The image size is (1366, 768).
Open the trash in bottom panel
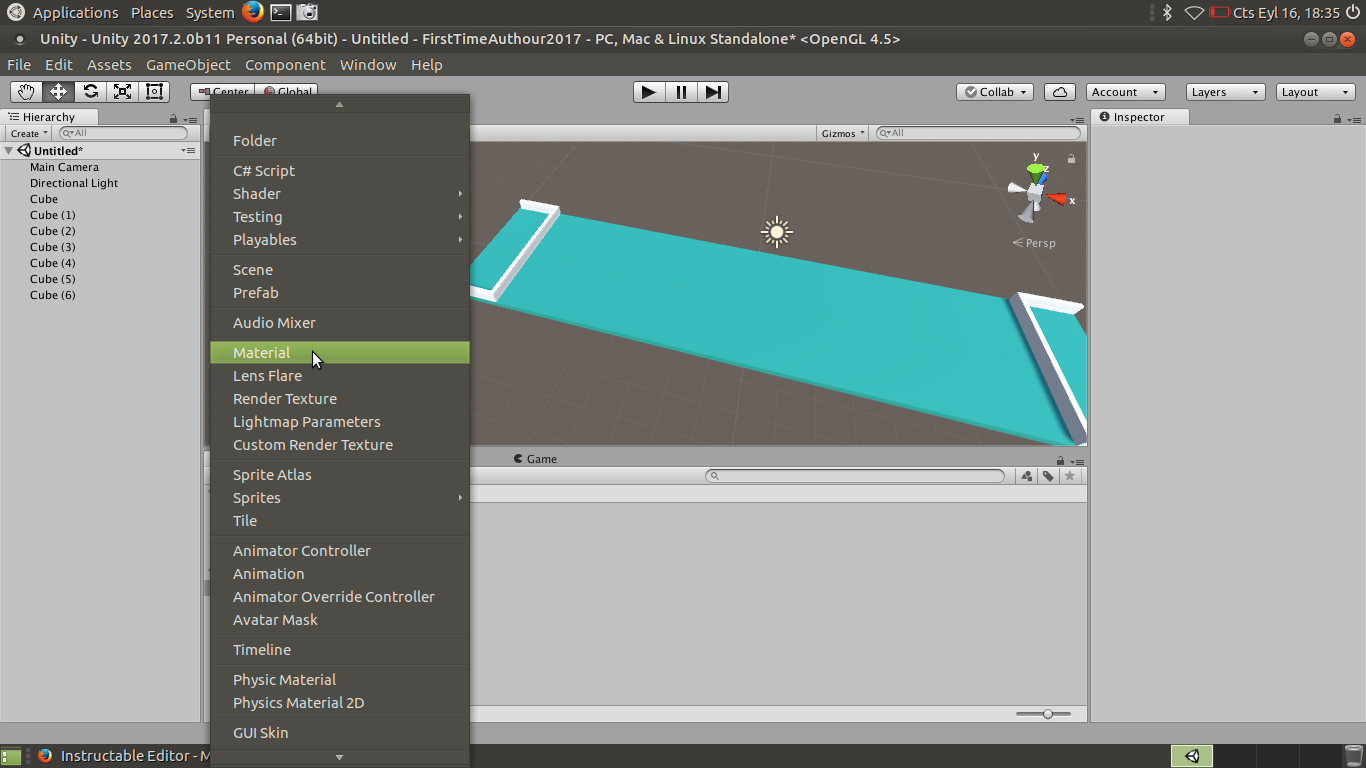[x=1353, y=756]
